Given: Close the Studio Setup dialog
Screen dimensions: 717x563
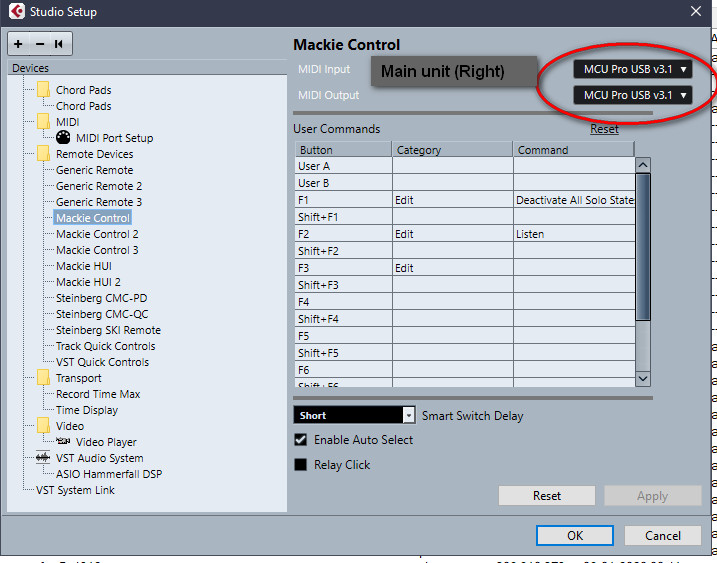Looking at the screenshot, I should coord(696,11).
